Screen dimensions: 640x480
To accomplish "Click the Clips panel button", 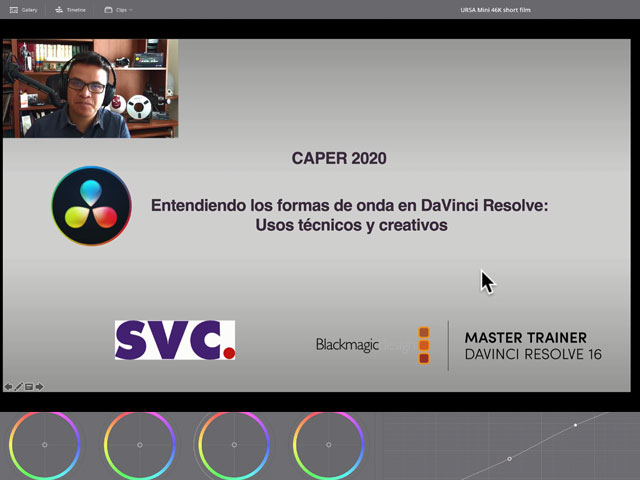I will [116, 10].
